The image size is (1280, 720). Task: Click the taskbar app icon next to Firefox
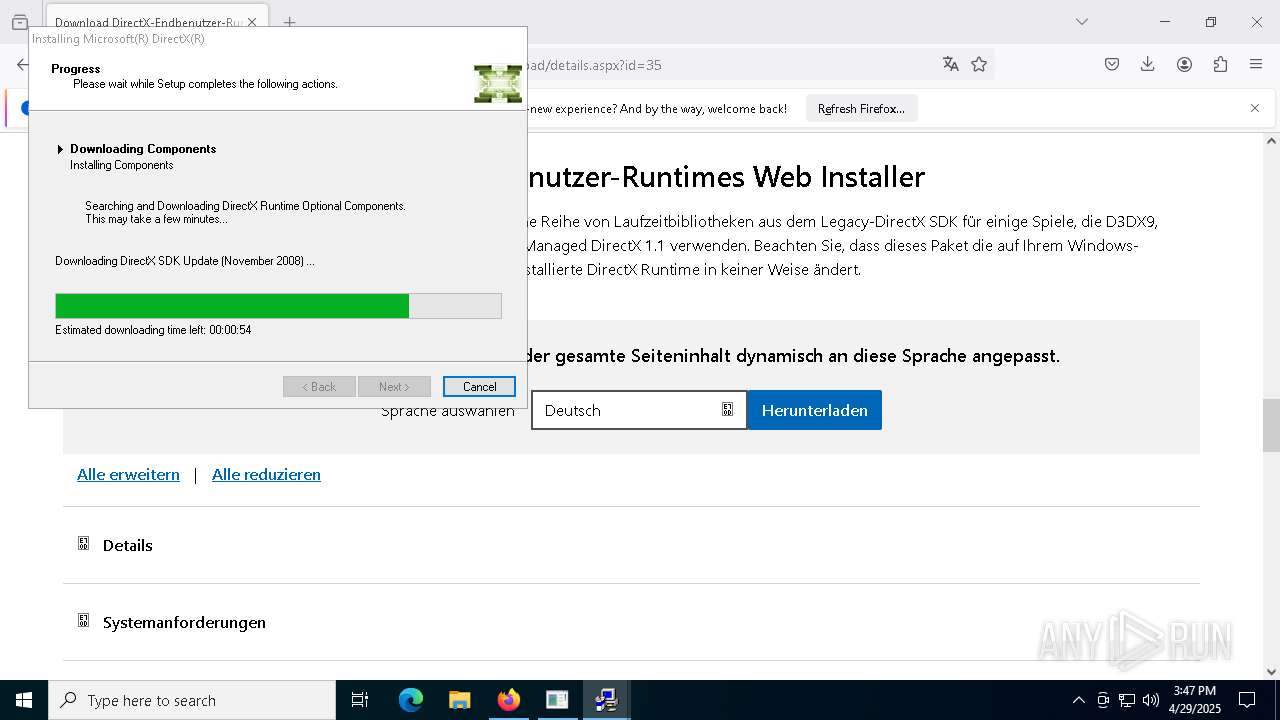click(x=557, y=700)
